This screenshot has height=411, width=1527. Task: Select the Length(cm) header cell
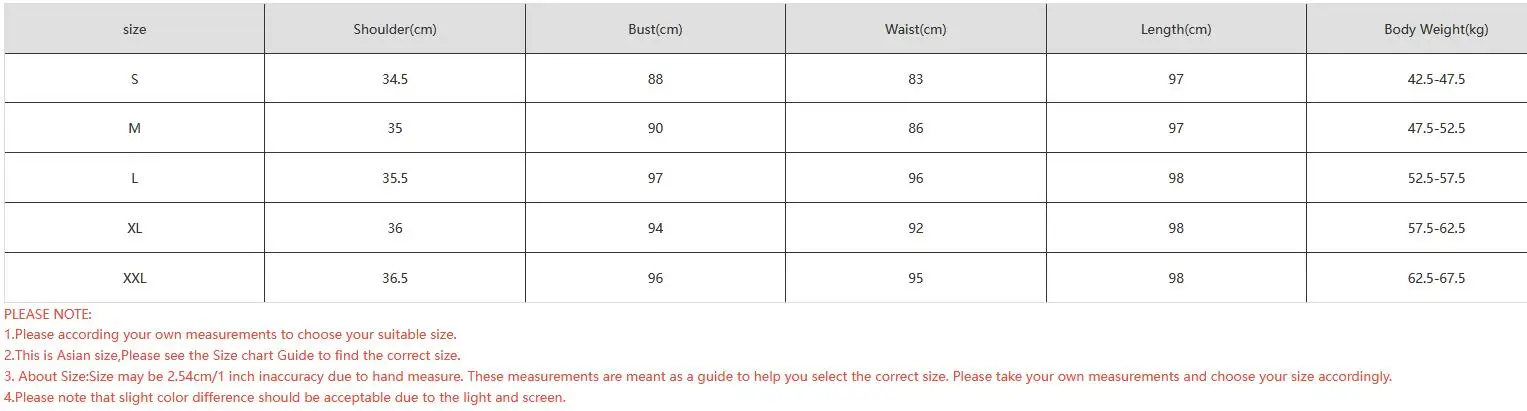point(1176,30)
